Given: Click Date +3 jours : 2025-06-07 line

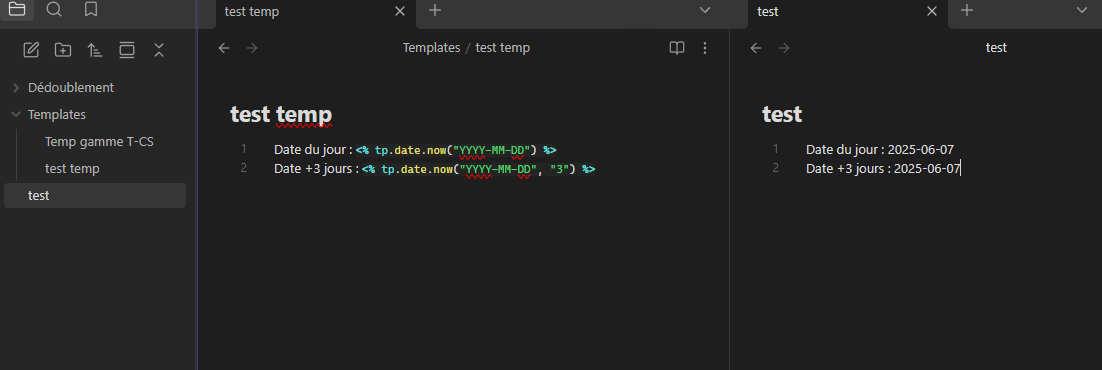Looking at the screenshot, I should point(883,169).
